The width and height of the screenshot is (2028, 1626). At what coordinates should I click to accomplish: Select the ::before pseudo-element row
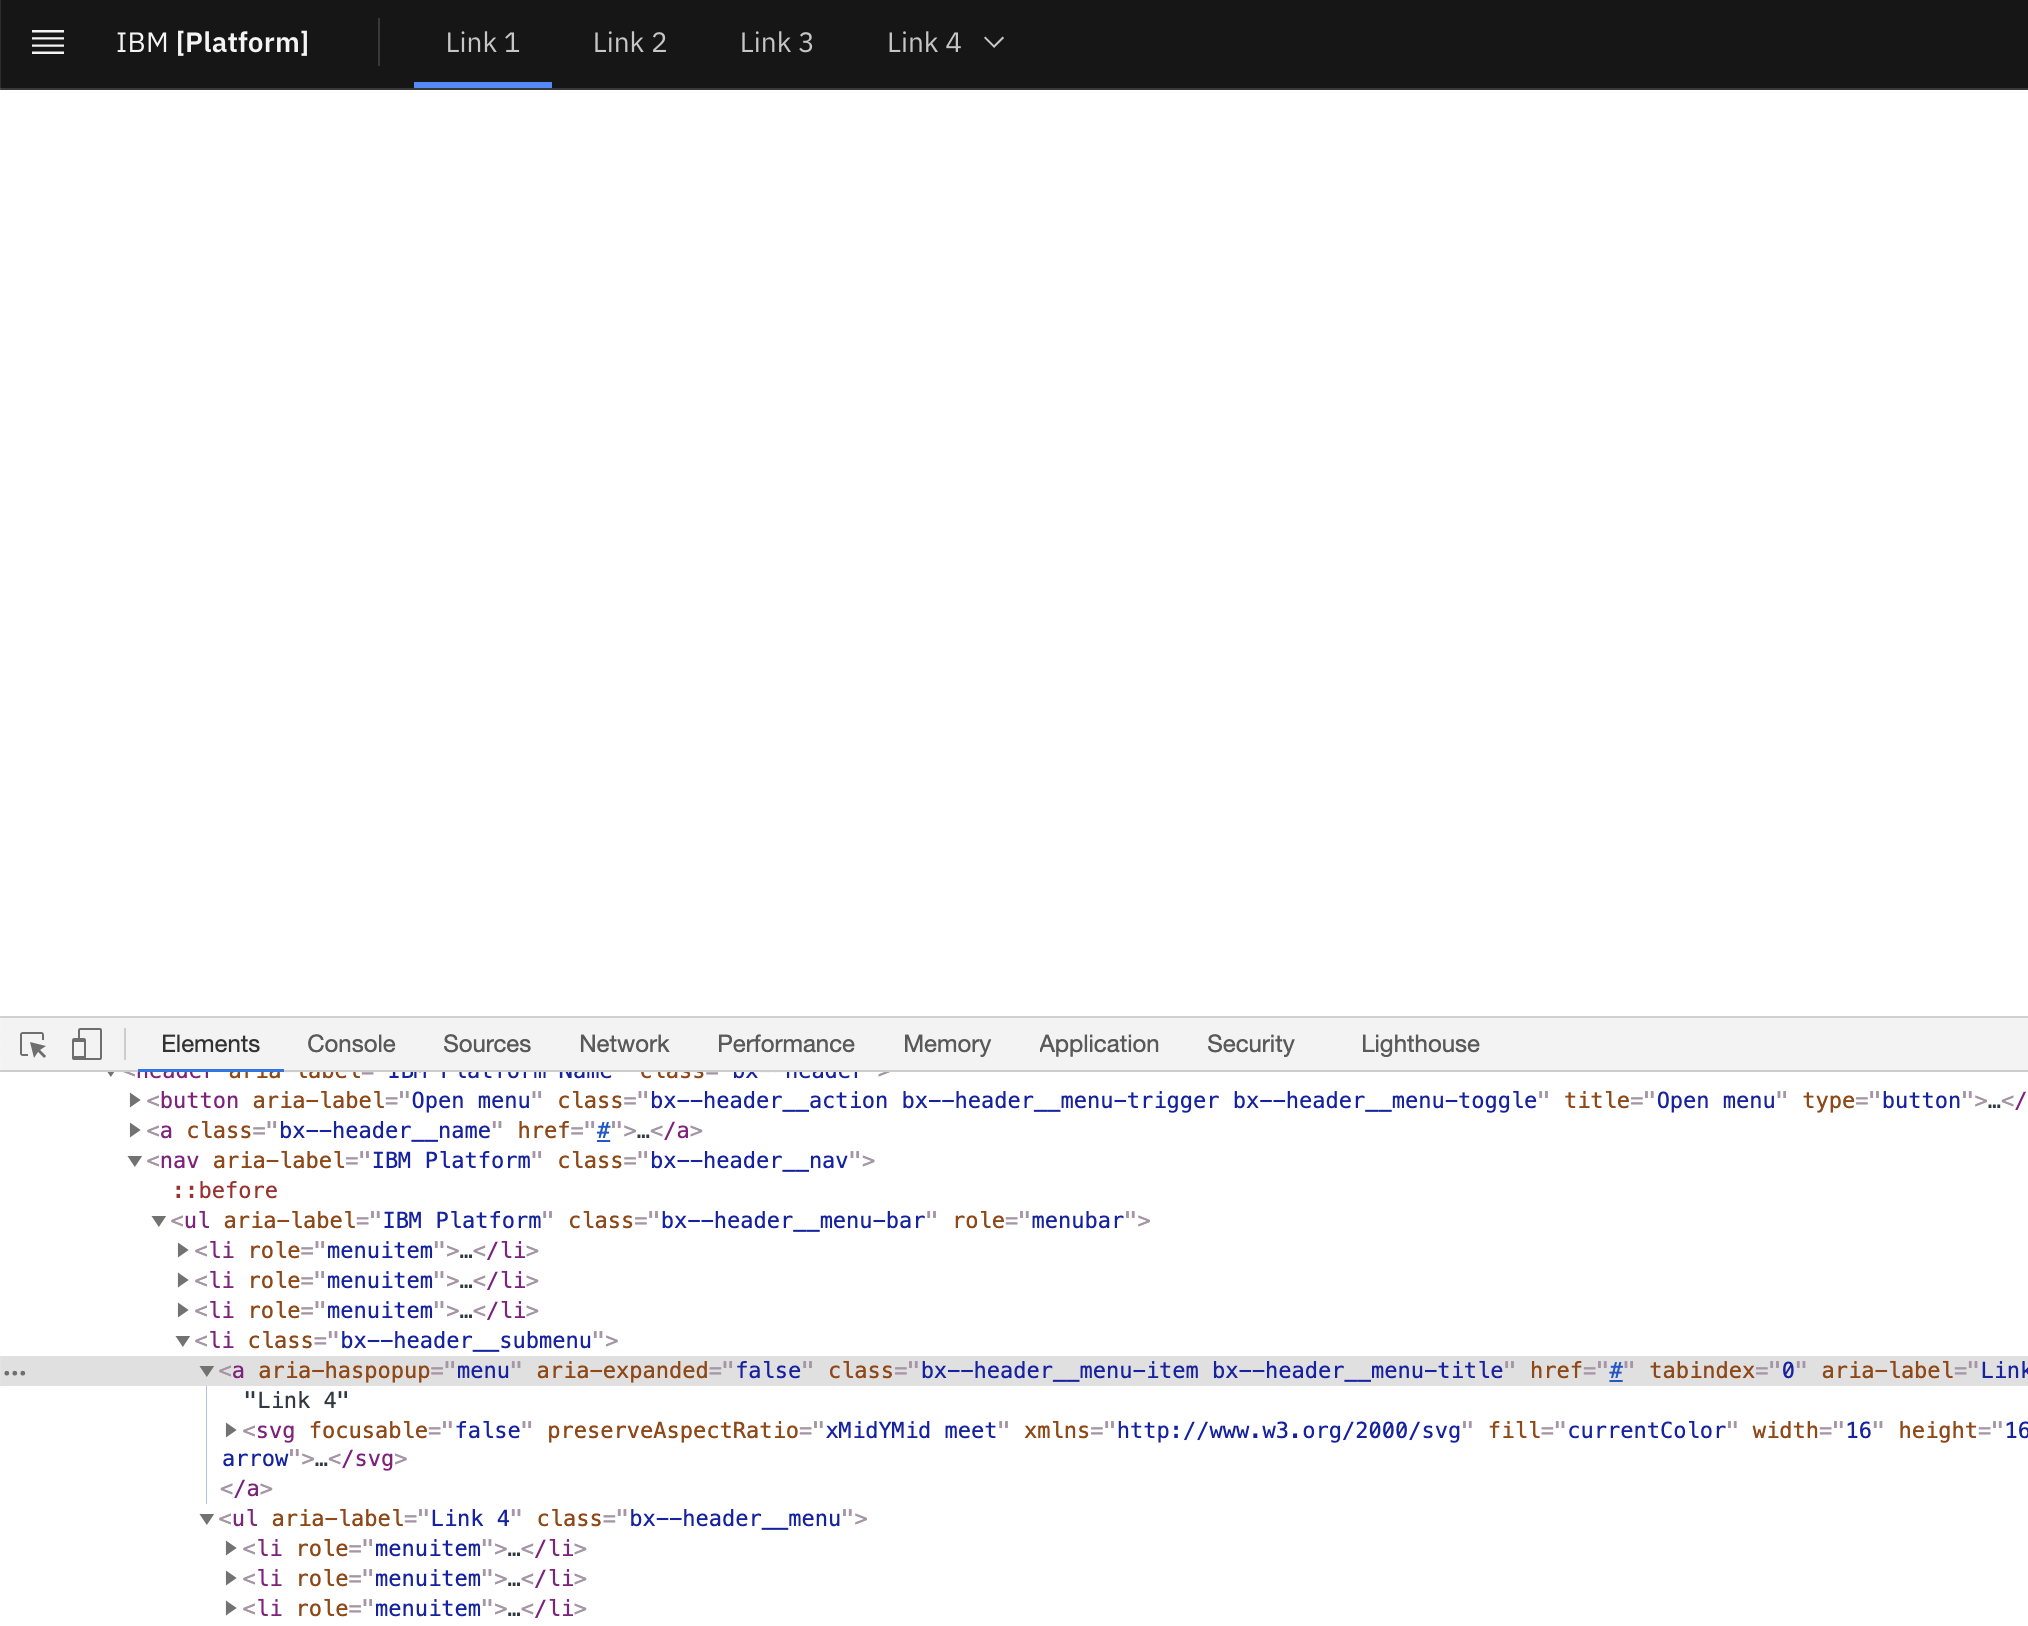(x=225, y=1190)
